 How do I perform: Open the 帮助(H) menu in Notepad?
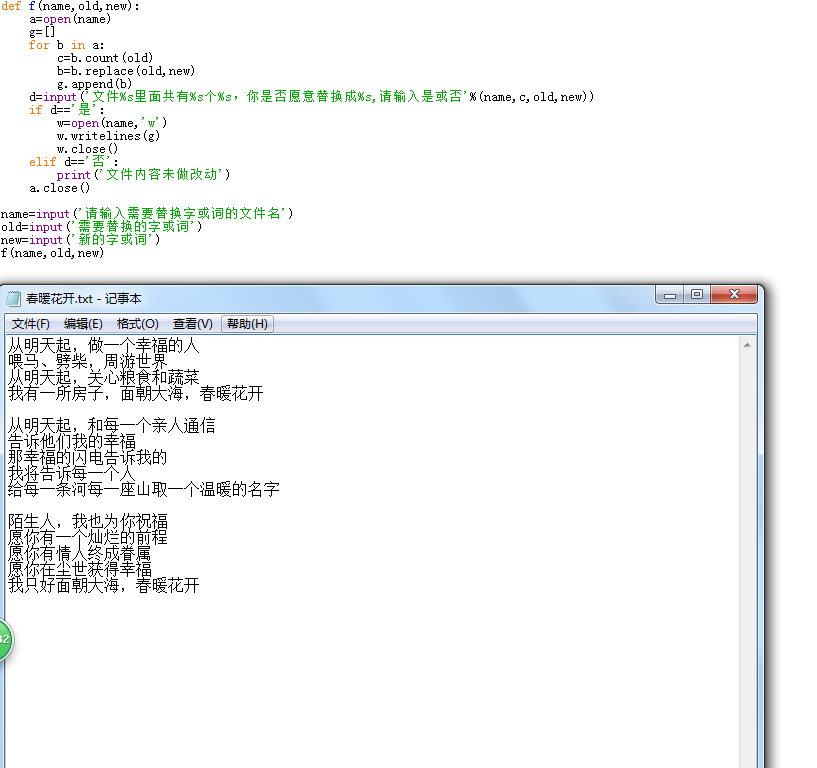click(x=246, y=323)
